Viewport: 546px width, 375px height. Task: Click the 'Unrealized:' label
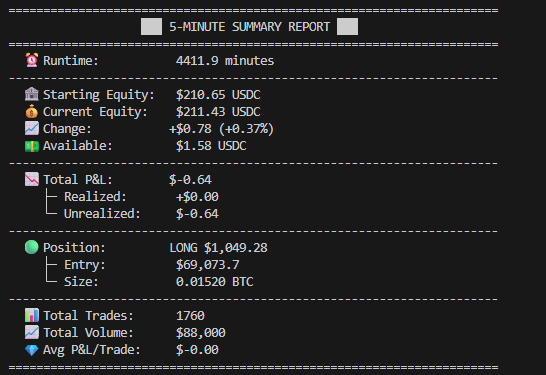point(102,214)
